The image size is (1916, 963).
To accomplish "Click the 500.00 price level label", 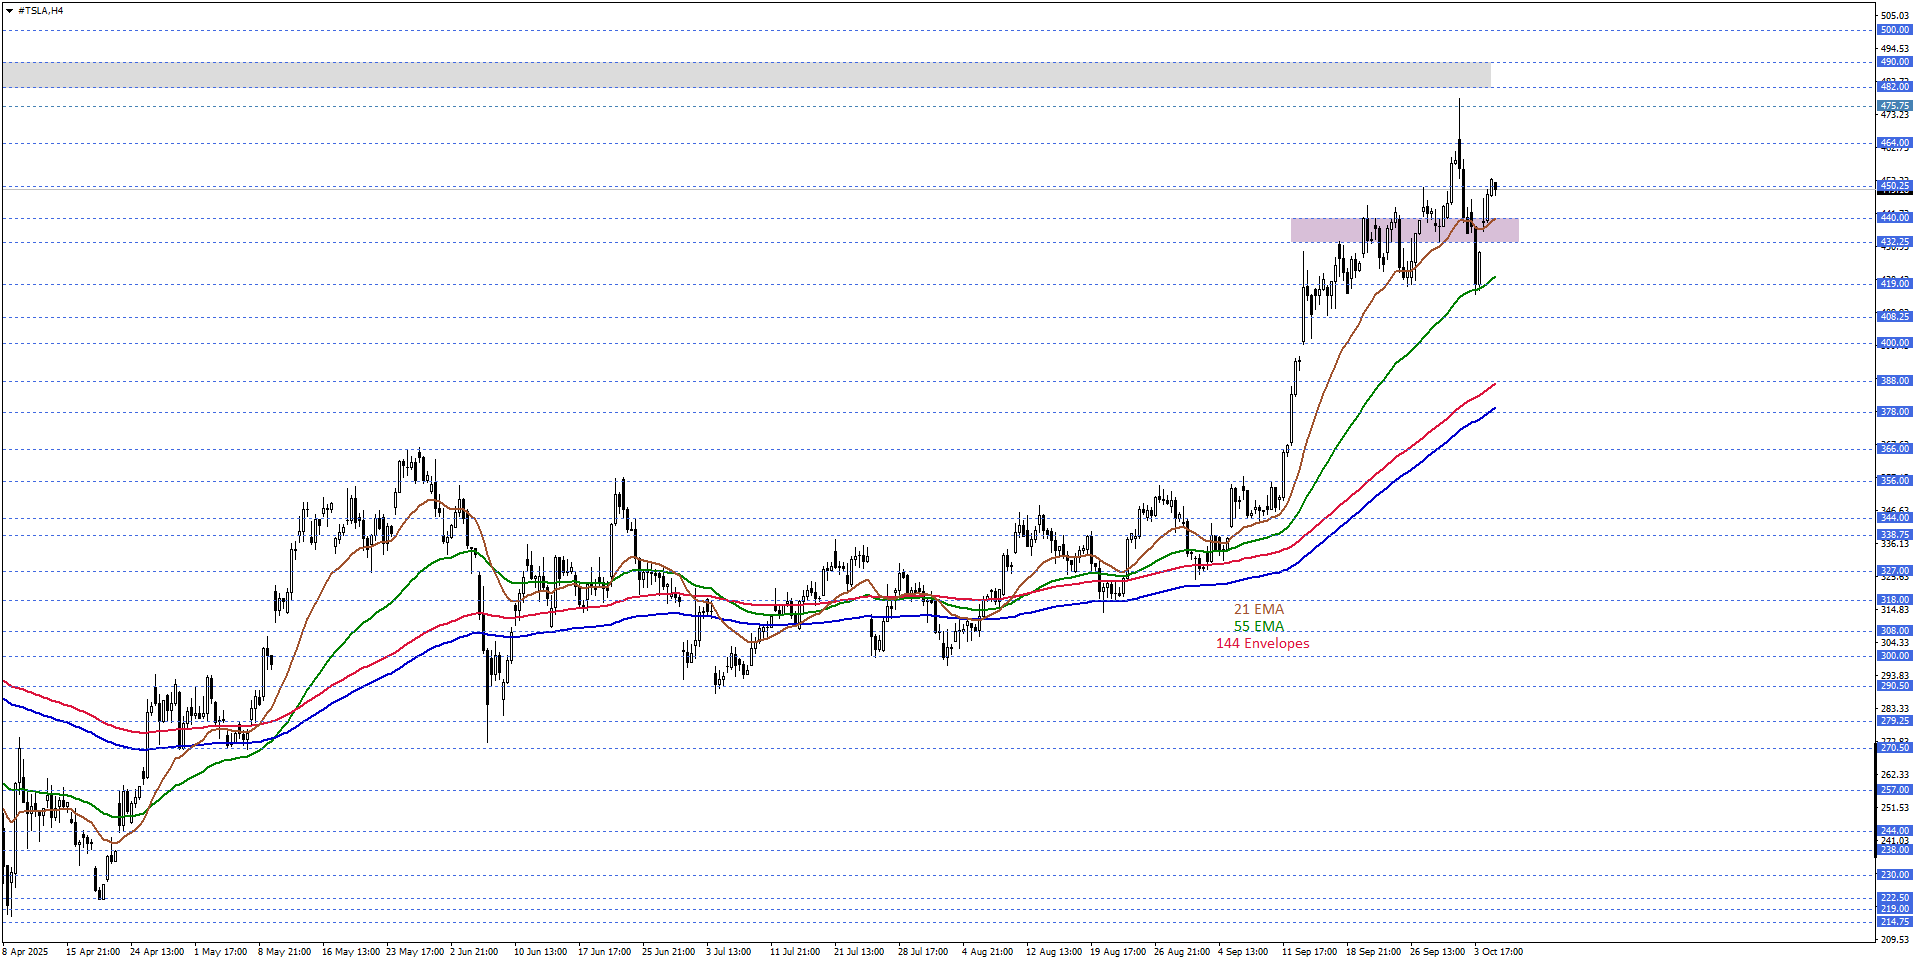I will pyautogui.click(x=1894, y=30).
